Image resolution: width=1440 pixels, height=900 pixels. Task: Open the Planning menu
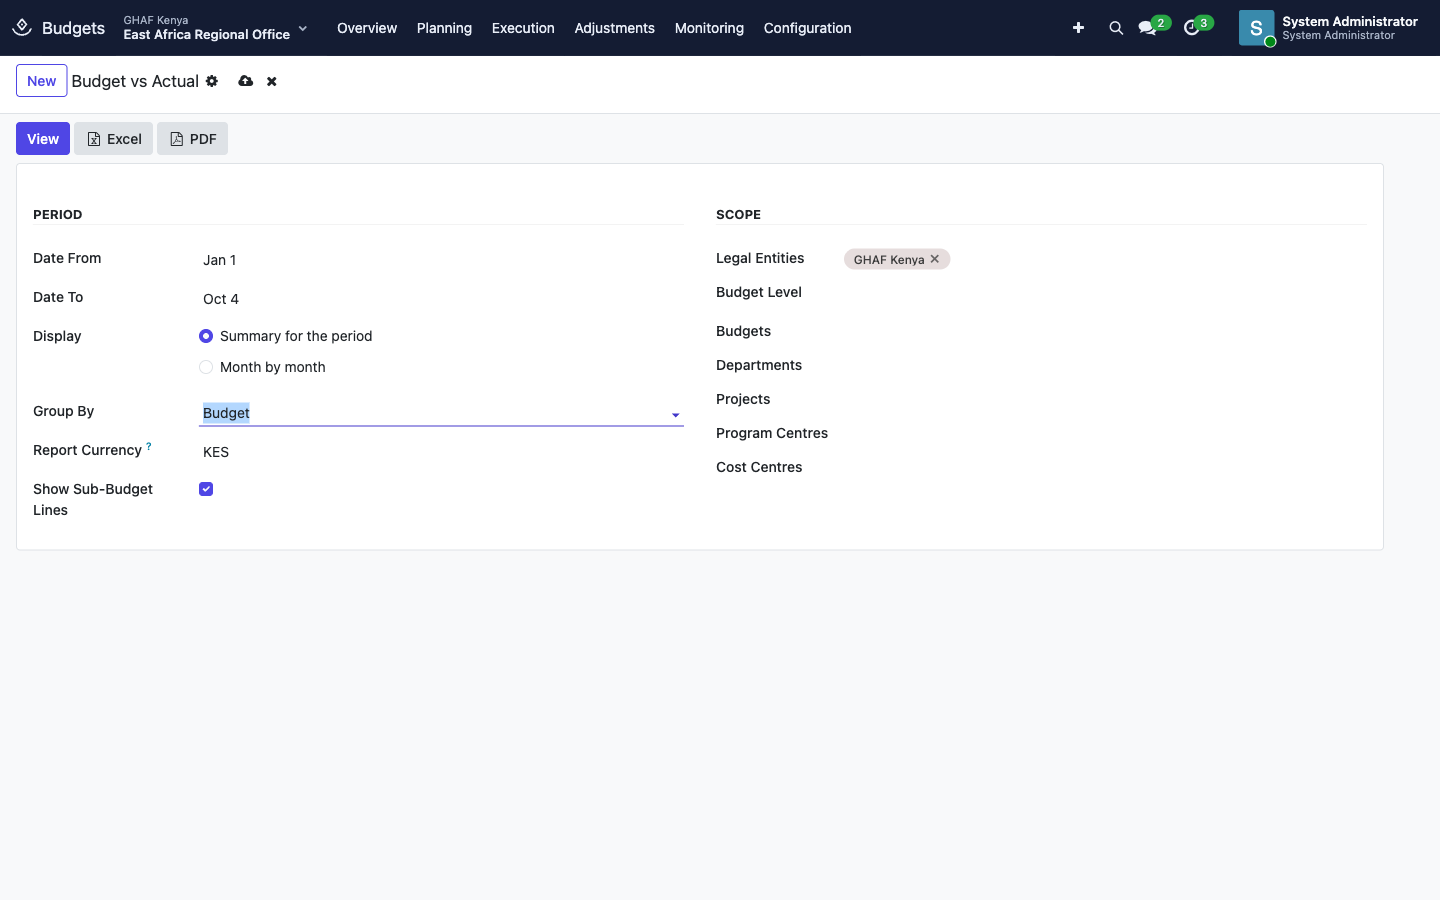444,28
